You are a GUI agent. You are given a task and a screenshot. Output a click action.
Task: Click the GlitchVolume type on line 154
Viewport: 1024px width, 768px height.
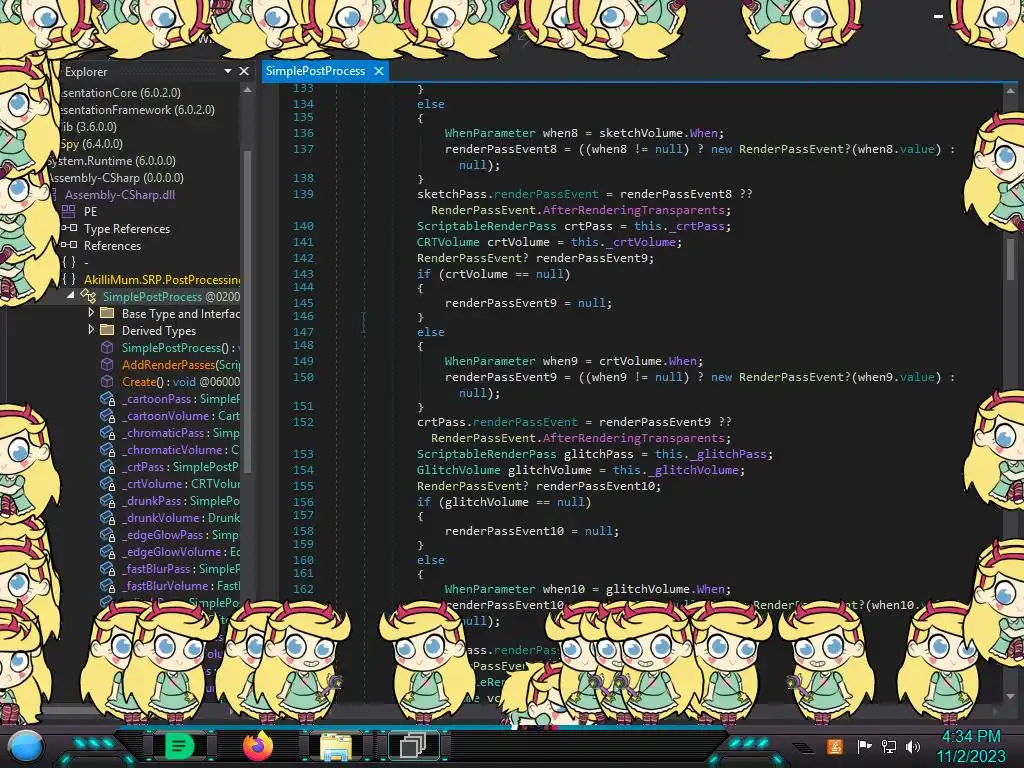pyautogui.click(x=458, y=470)
